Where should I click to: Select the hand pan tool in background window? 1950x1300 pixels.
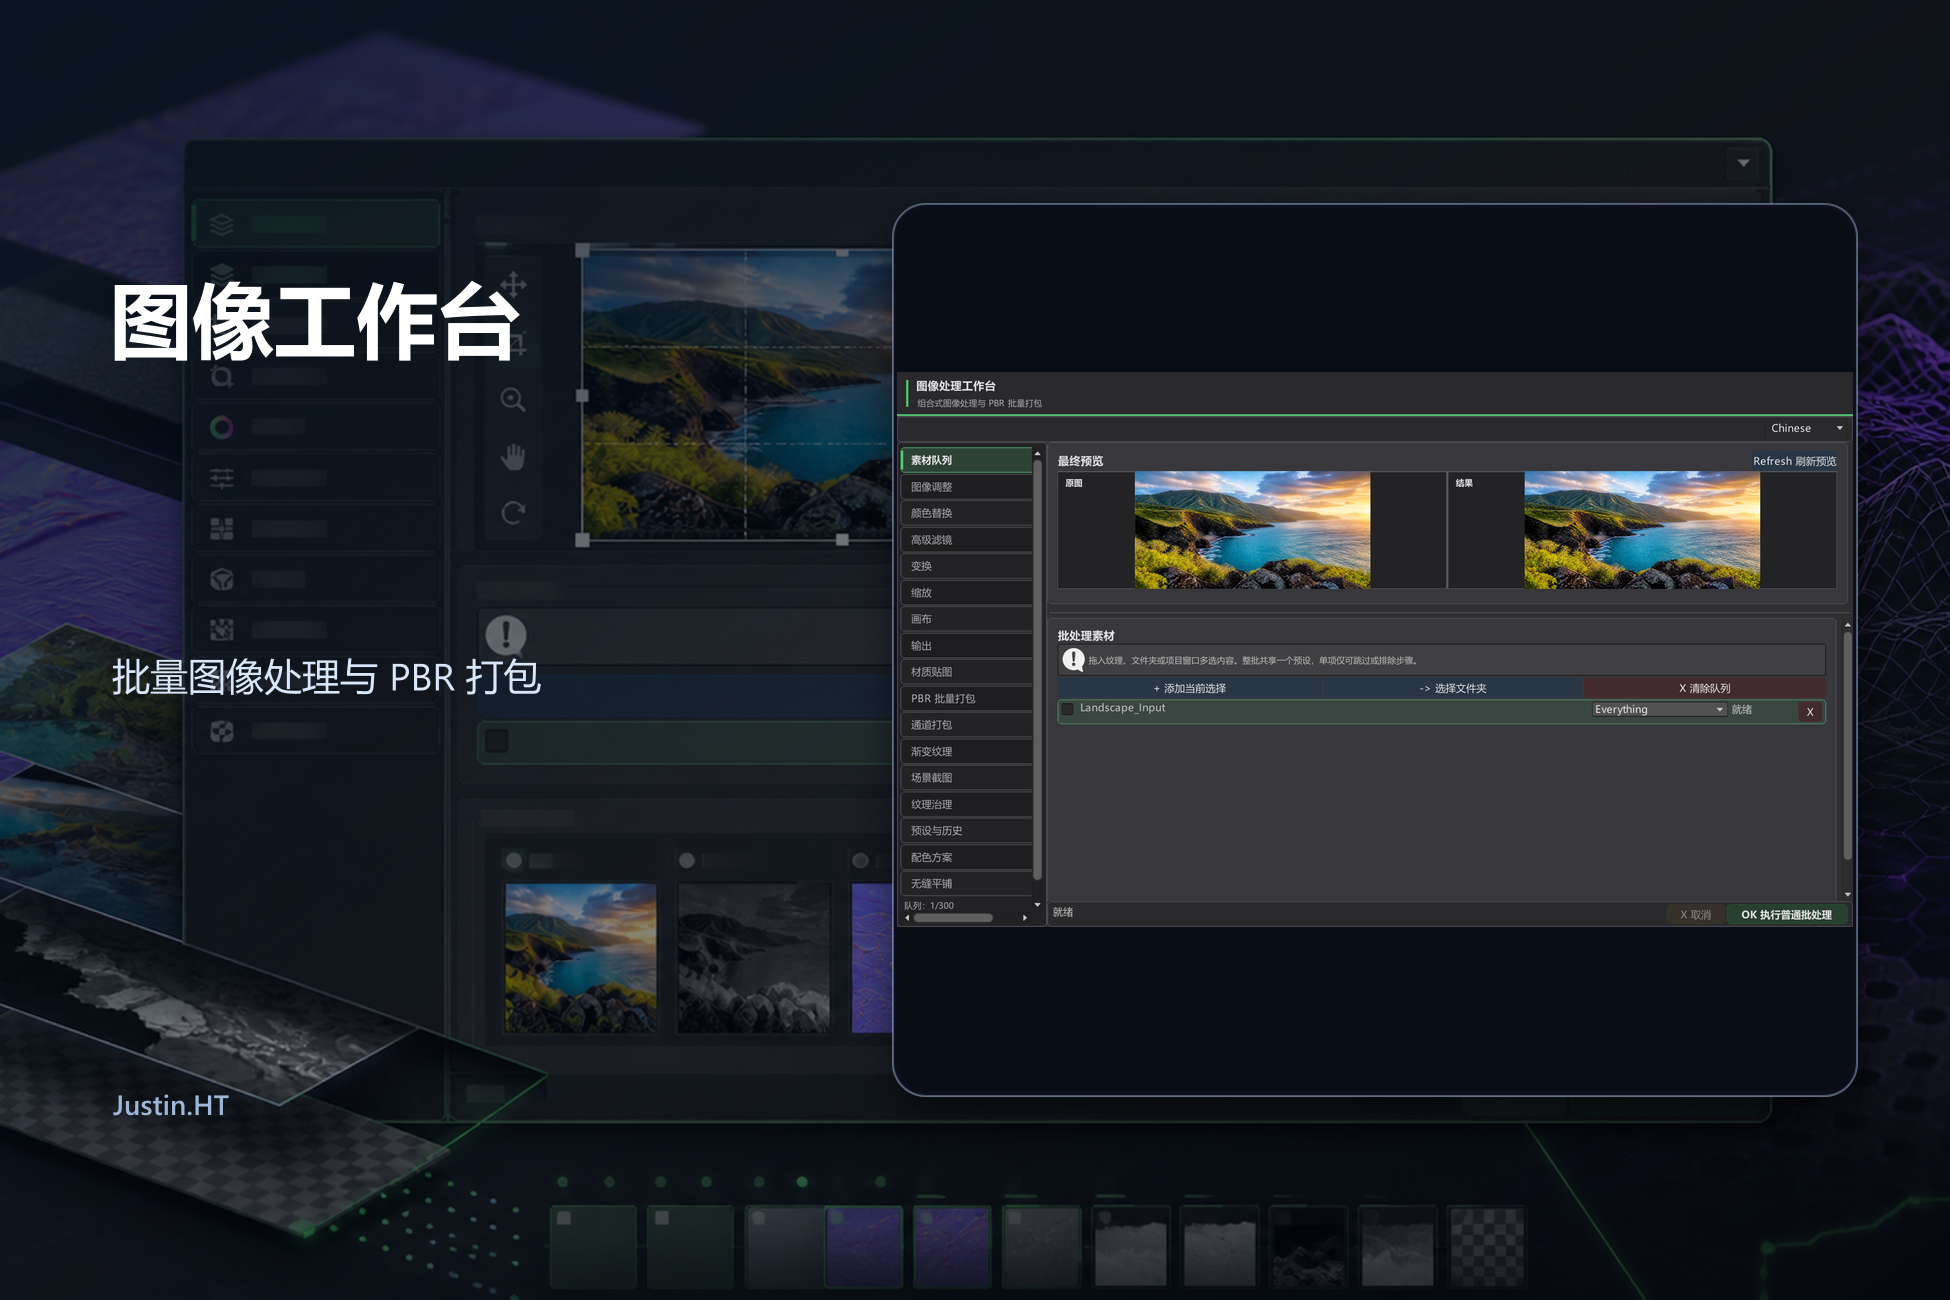pos(513,457)
